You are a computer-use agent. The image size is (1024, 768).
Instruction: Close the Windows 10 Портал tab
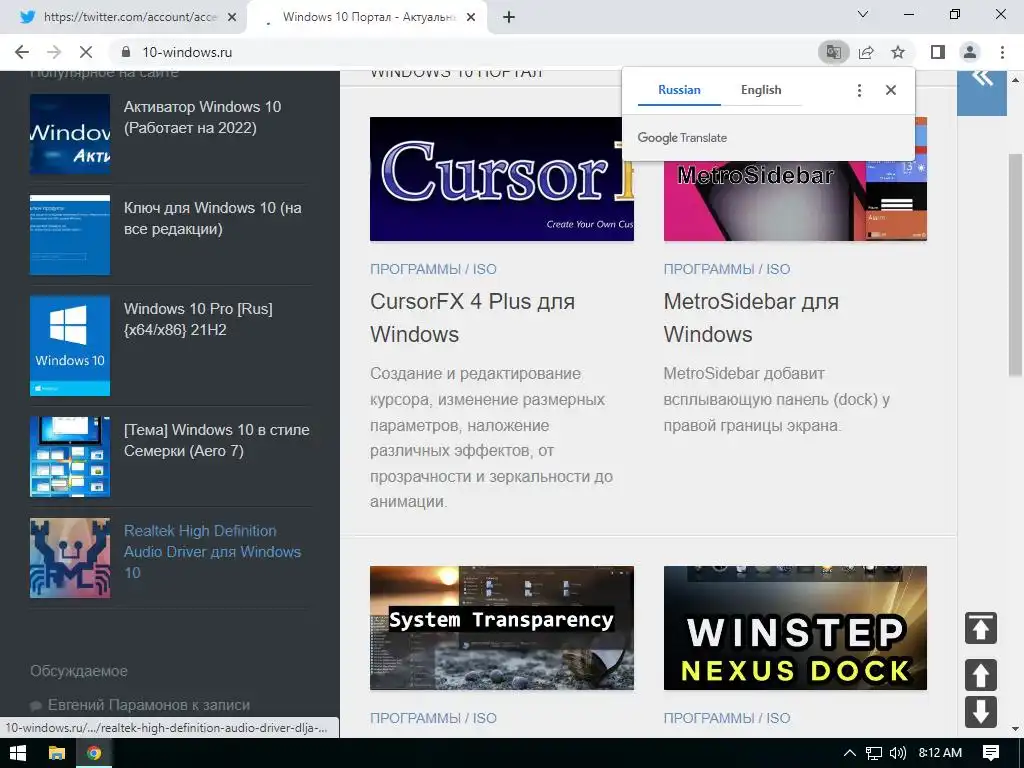coord(471,18)
